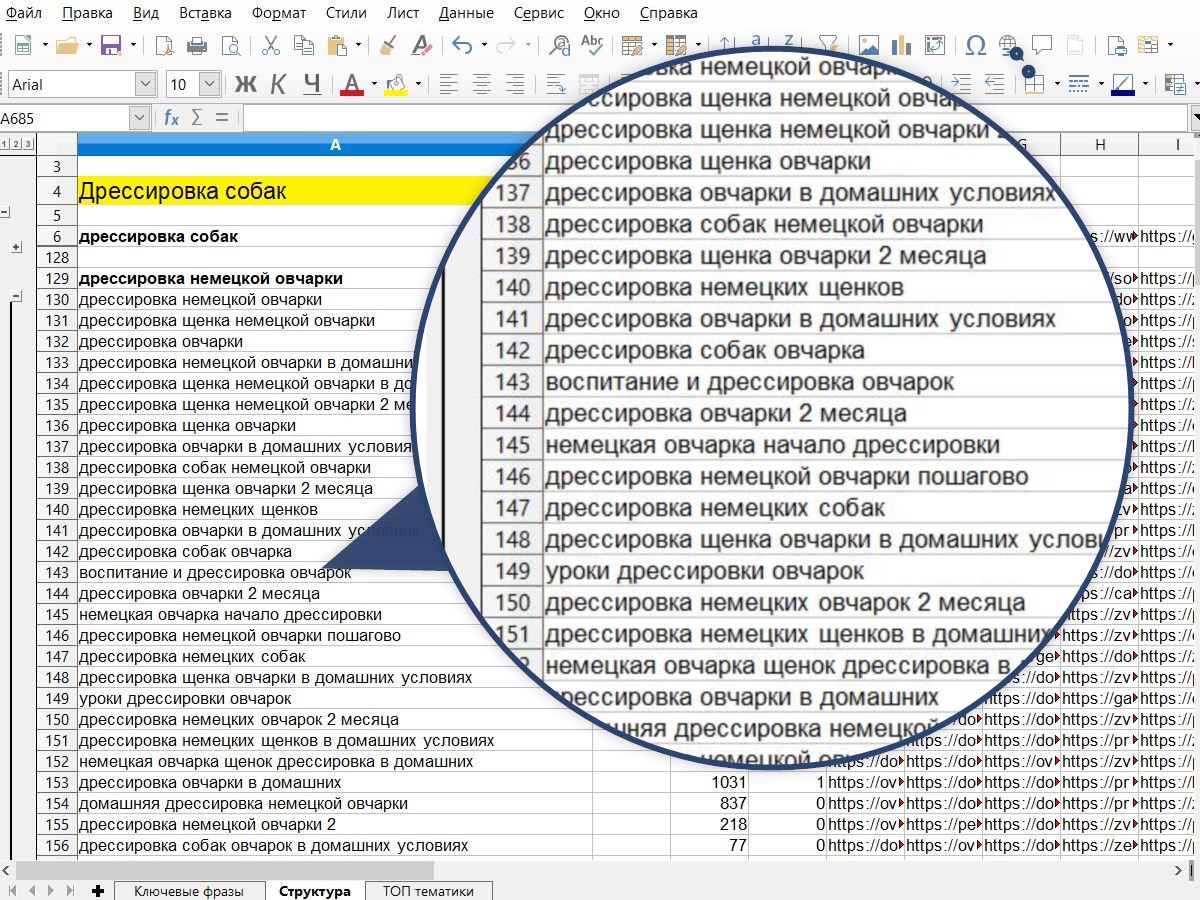Open the Формат menu
1200x900 pixels.
(279, 14)
